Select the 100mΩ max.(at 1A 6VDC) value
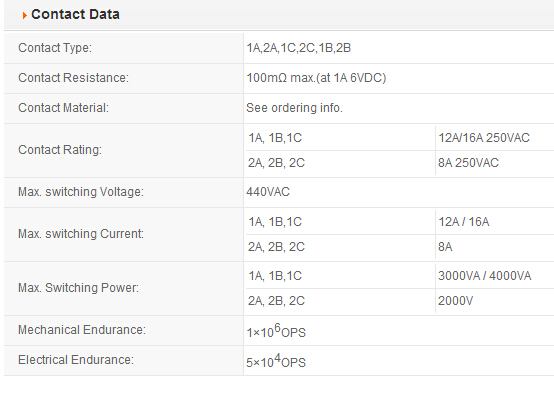Viewport: 554px width, 393px height. (x=316, y=78)
